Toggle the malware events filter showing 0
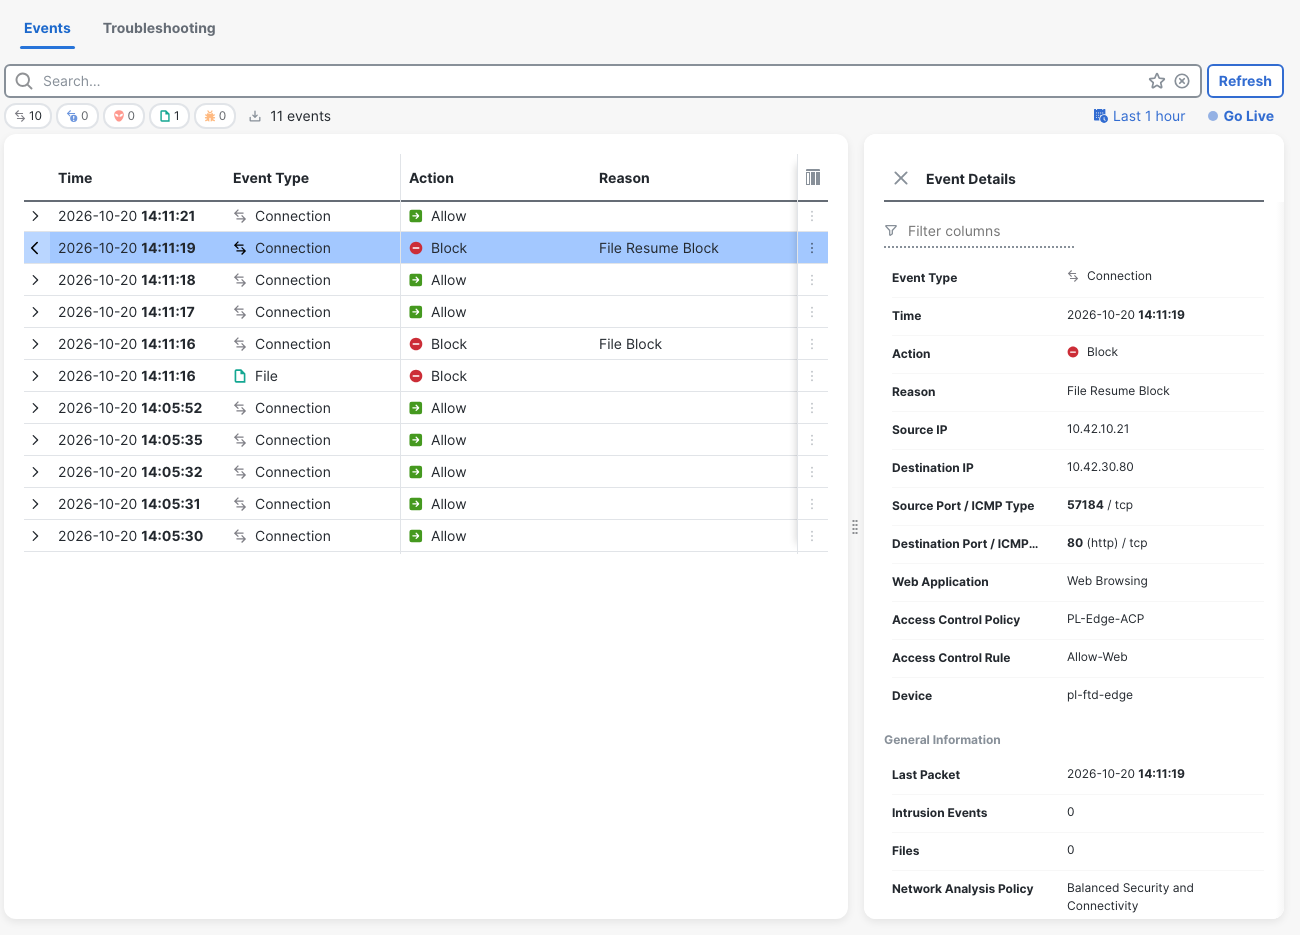 [215, 116]
